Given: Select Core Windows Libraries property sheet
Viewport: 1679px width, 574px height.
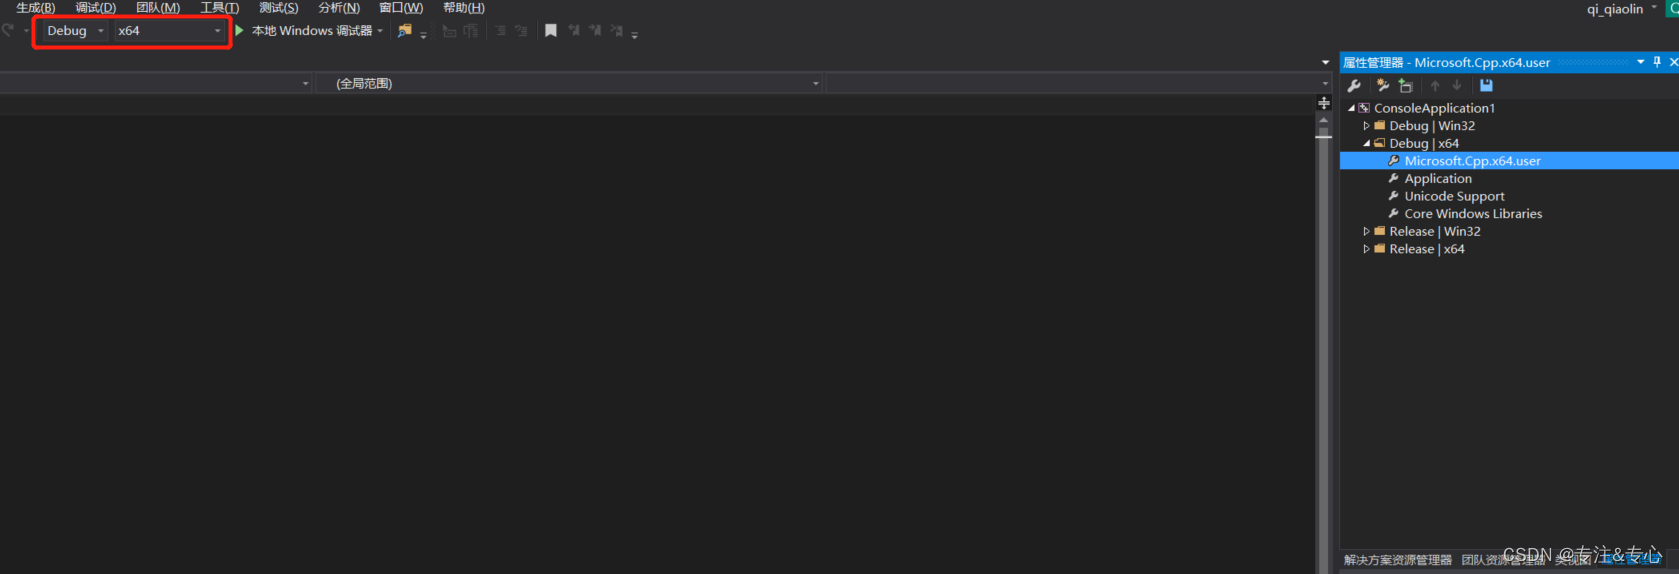Looking at the screenshot, I should [1473, 214].
